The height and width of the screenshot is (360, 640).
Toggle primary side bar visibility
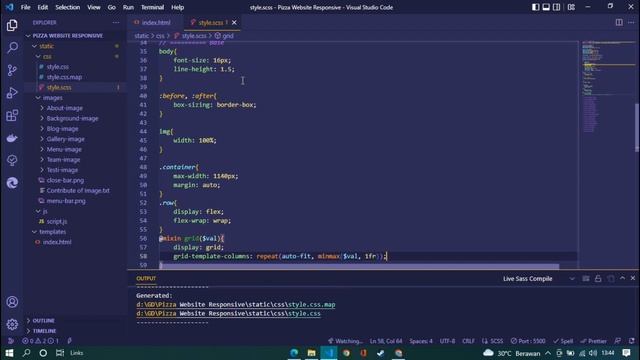pos(535,7)
